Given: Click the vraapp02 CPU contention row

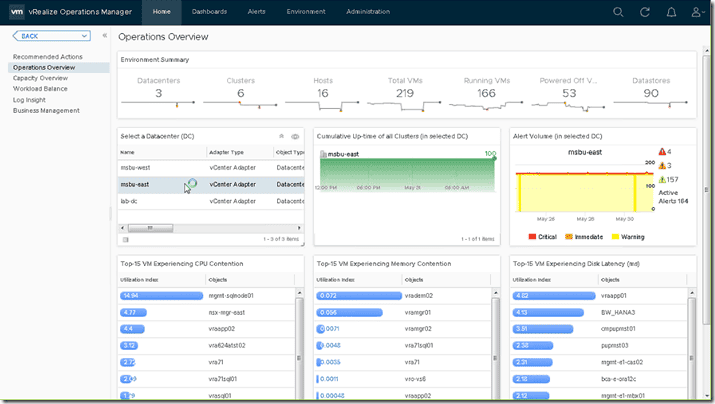Looking at the screenshot, I should [x=207, y=329].
